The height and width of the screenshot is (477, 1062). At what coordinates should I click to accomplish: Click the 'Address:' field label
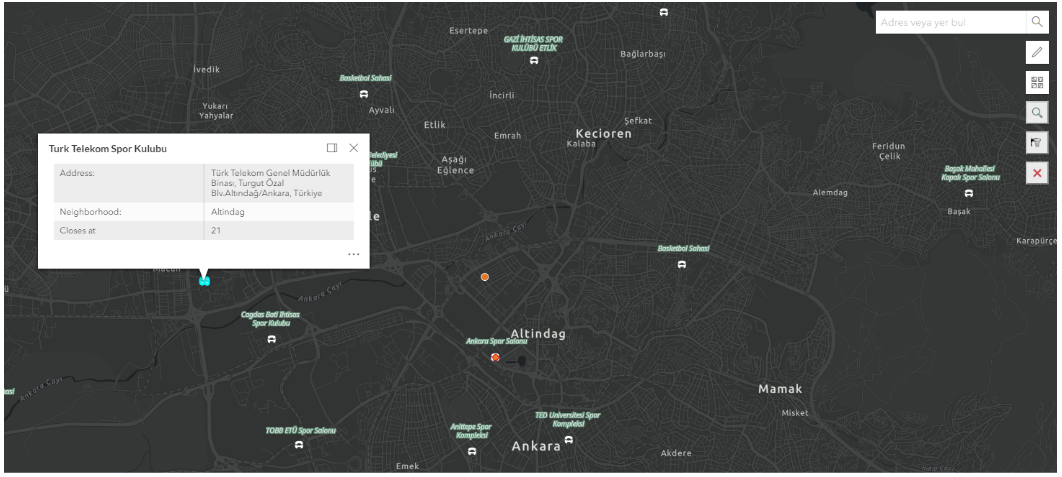(x=77, y=173)
